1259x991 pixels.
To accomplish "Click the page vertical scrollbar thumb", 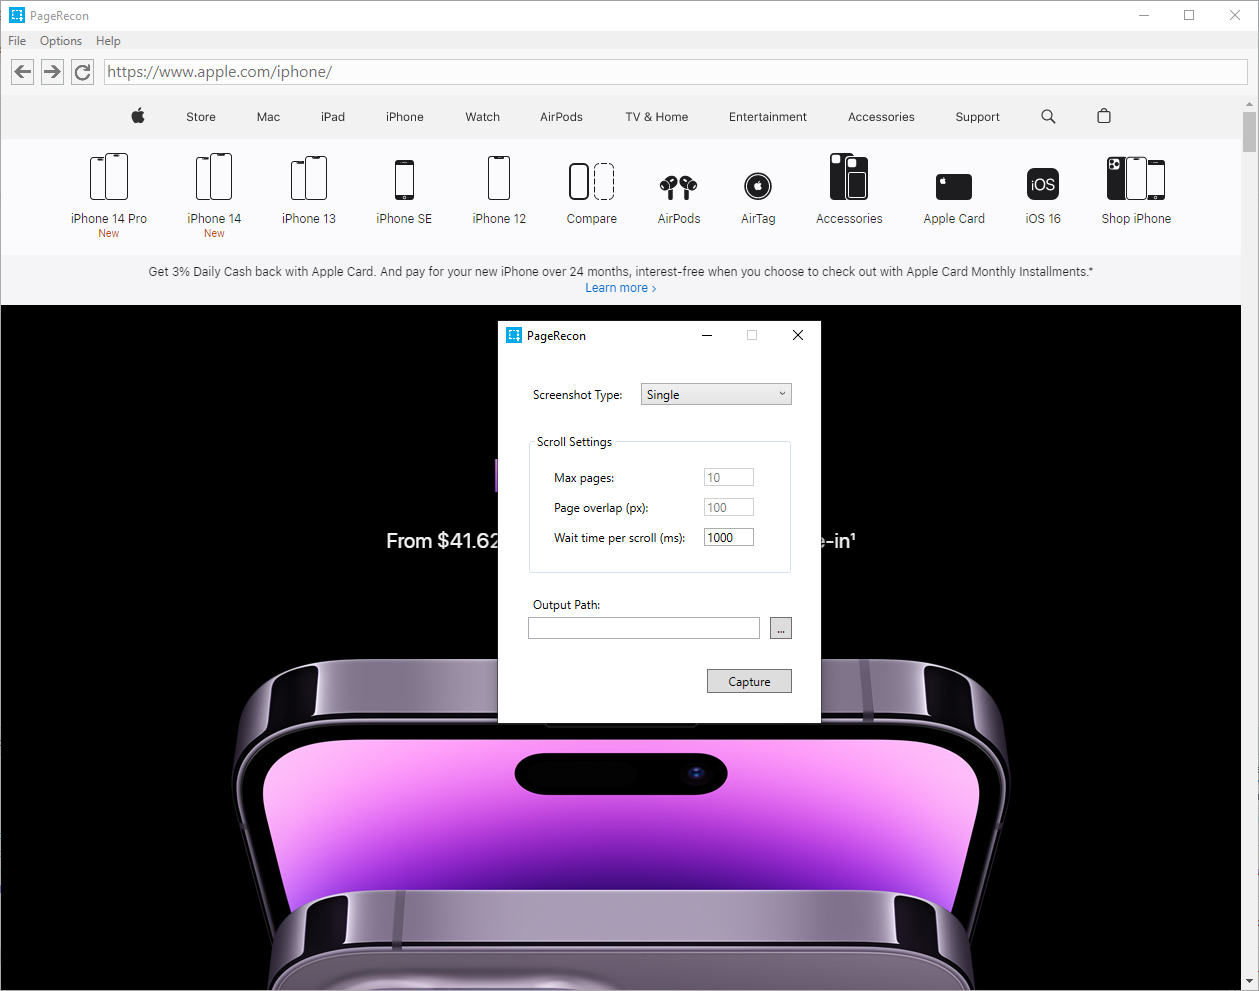I will pyautogui.click(x=1250, y=131).
